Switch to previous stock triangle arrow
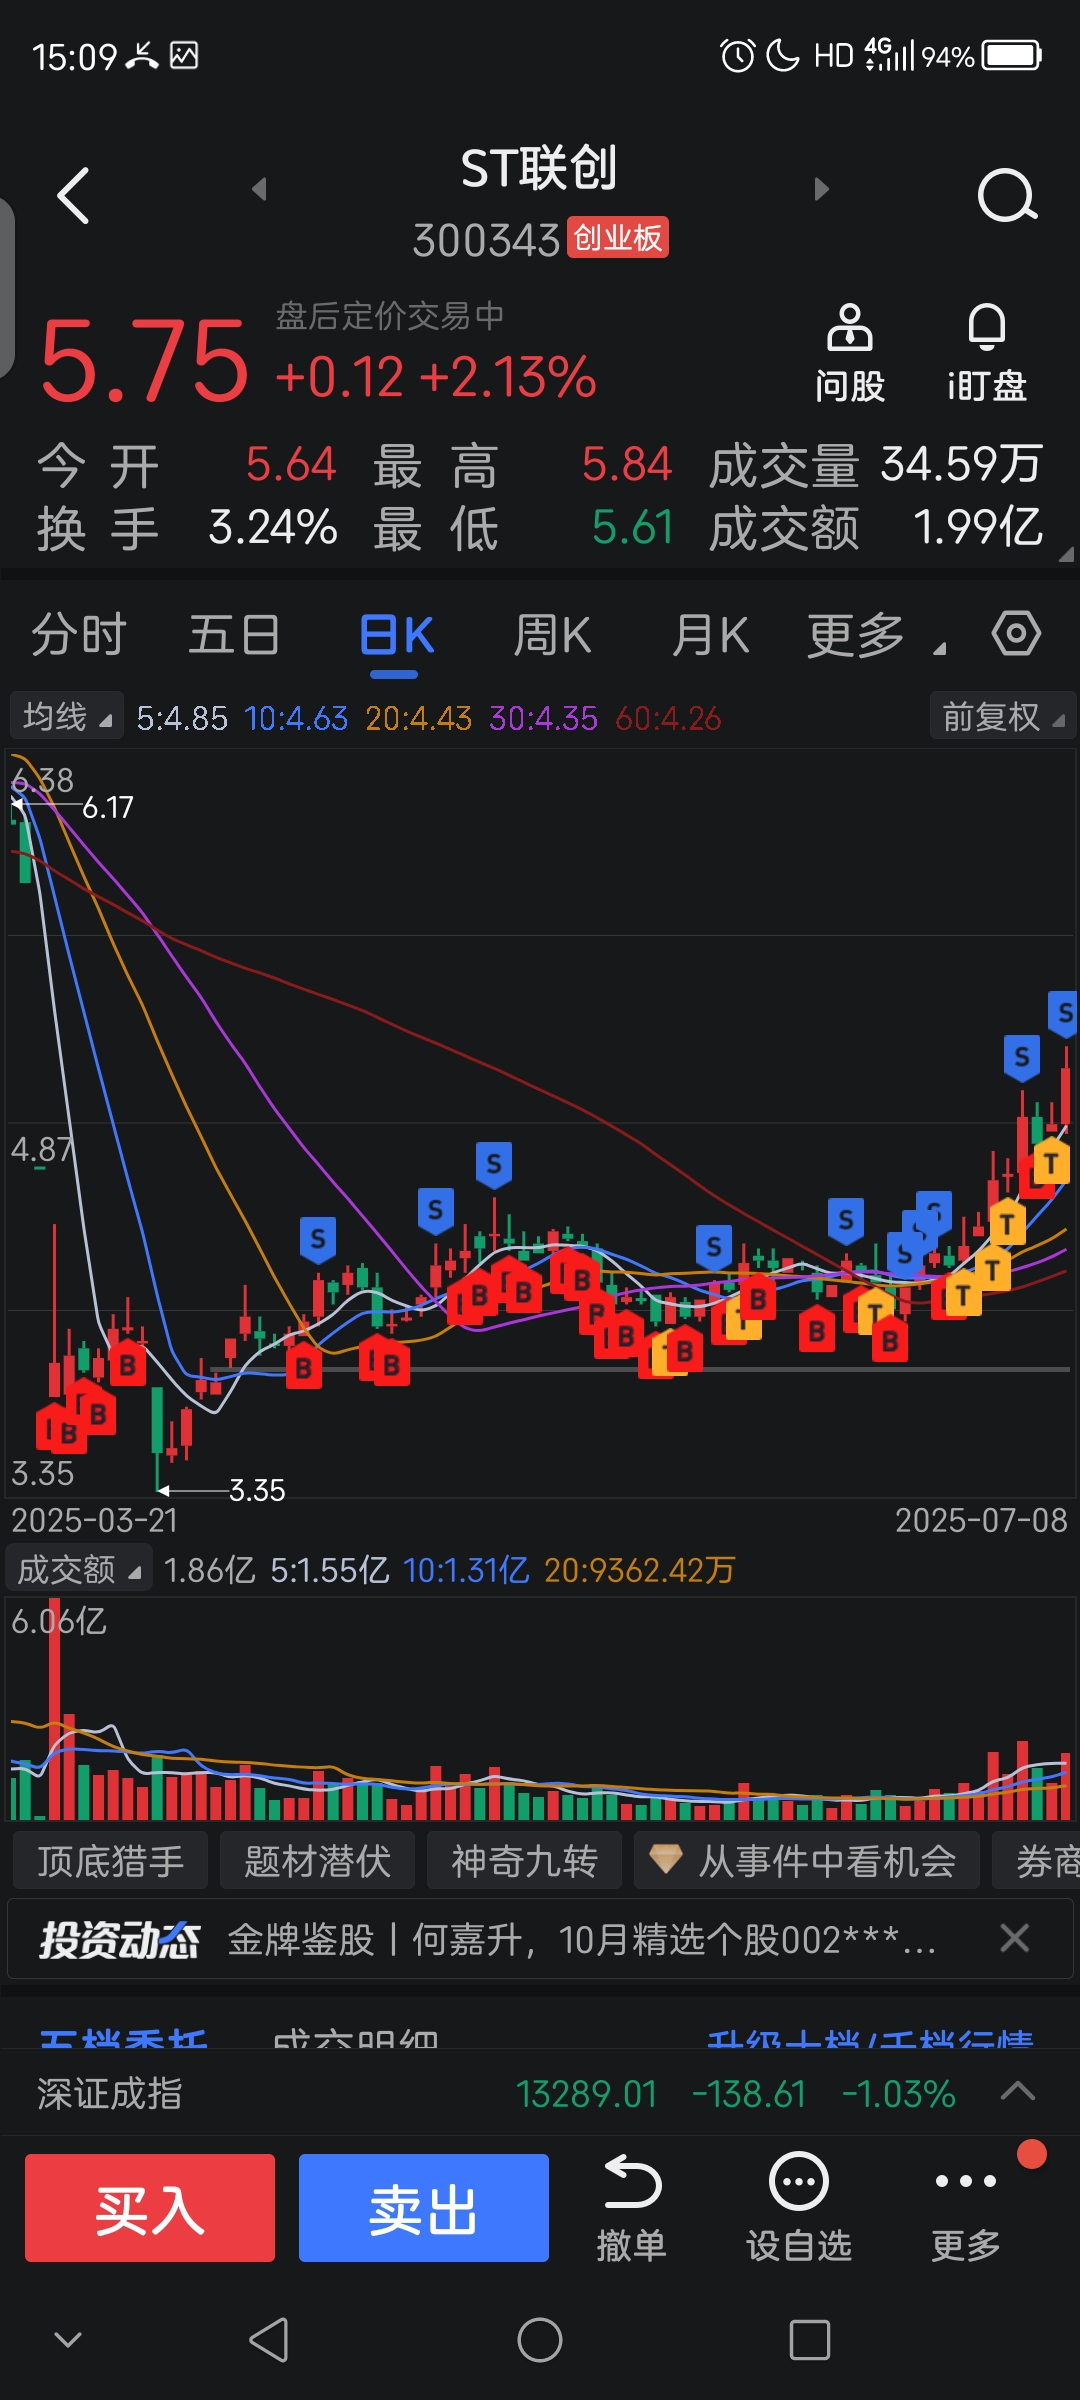The image size is (1080, 2400). click(x=259, y=189)
